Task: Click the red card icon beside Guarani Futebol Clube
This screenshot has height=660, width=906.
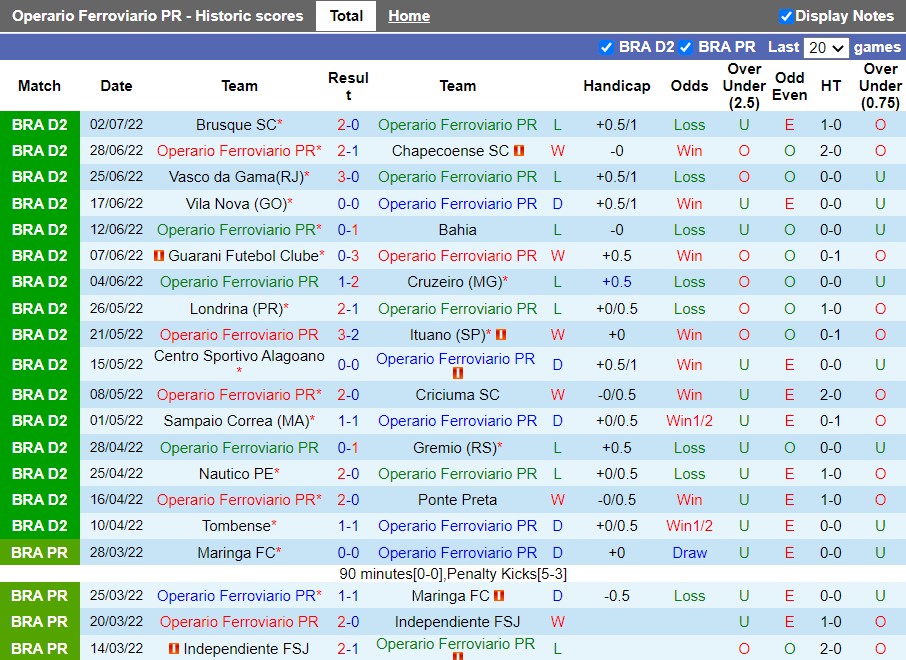Action: (159, 255)
